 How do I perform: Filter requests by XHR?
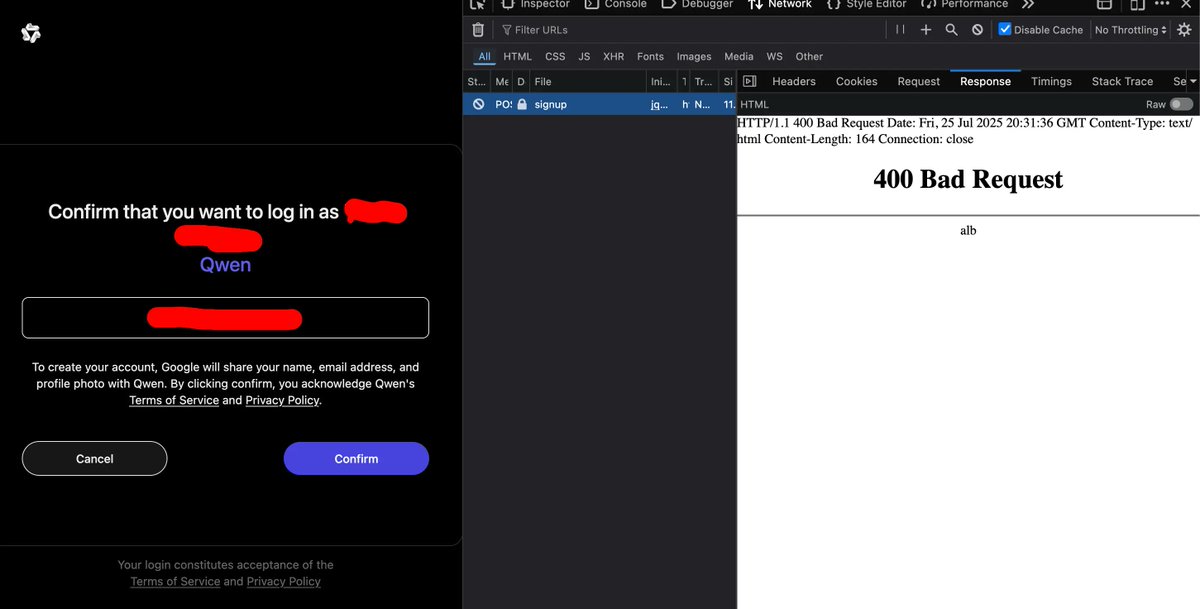[614, 57]
